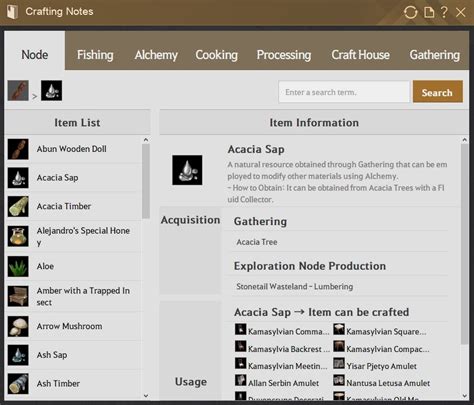
Task: Click Acacia Tree under Gathering
Action: [x=257, y=242]
